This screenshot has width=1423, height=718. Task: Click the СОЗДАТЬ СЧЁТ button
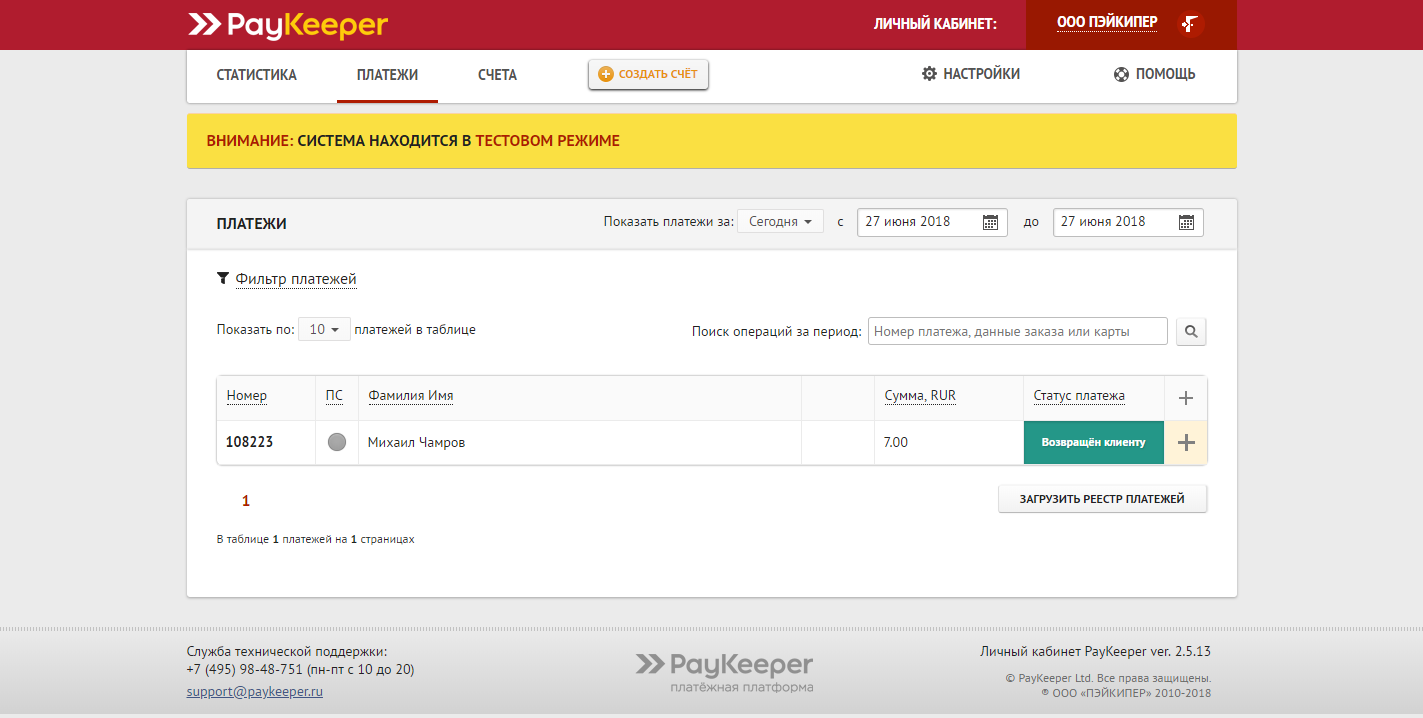(x=648, y=73)
